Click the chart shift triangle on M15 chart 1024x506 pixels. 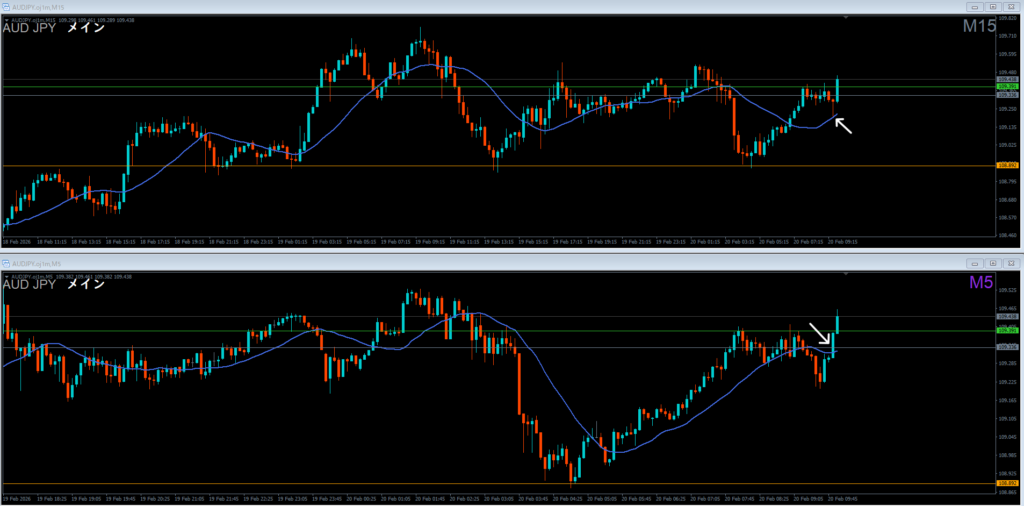846,18
